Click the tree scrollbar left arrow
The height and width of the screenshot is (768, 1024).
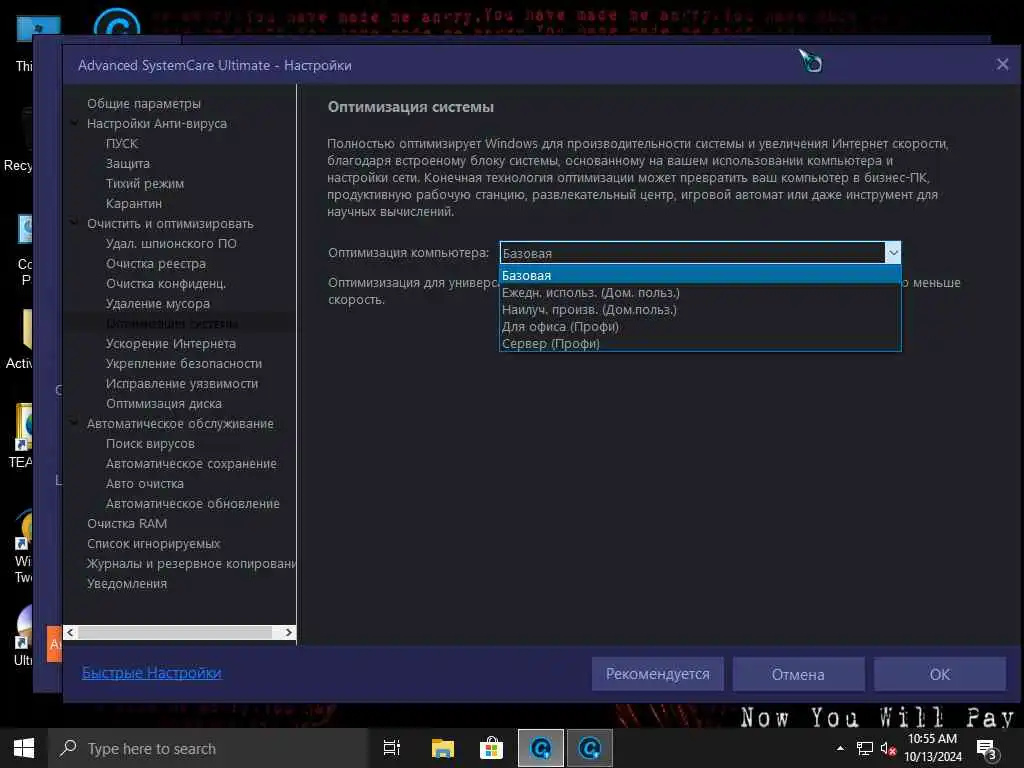[x=71, y=632]
